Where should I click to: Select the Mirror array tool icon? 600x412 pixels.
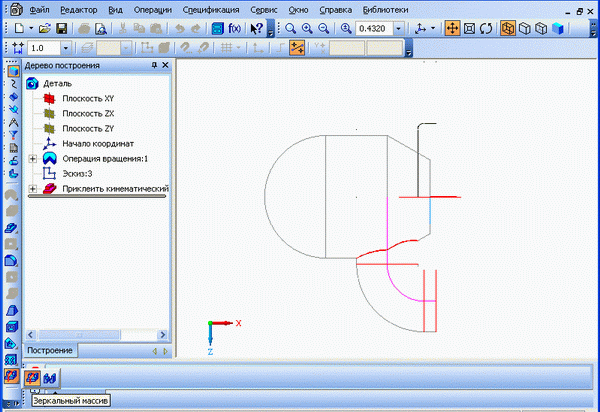coord(32,376)
